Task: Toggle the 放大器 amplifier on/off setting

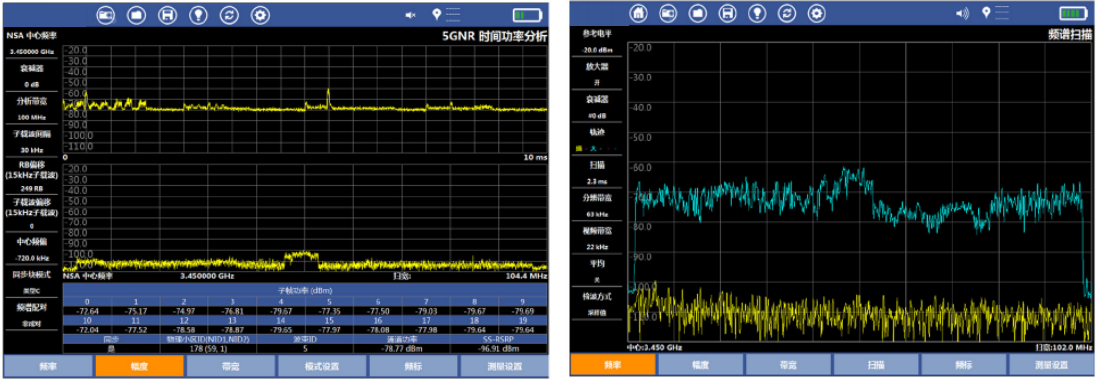Action: (x=597, y=74)
